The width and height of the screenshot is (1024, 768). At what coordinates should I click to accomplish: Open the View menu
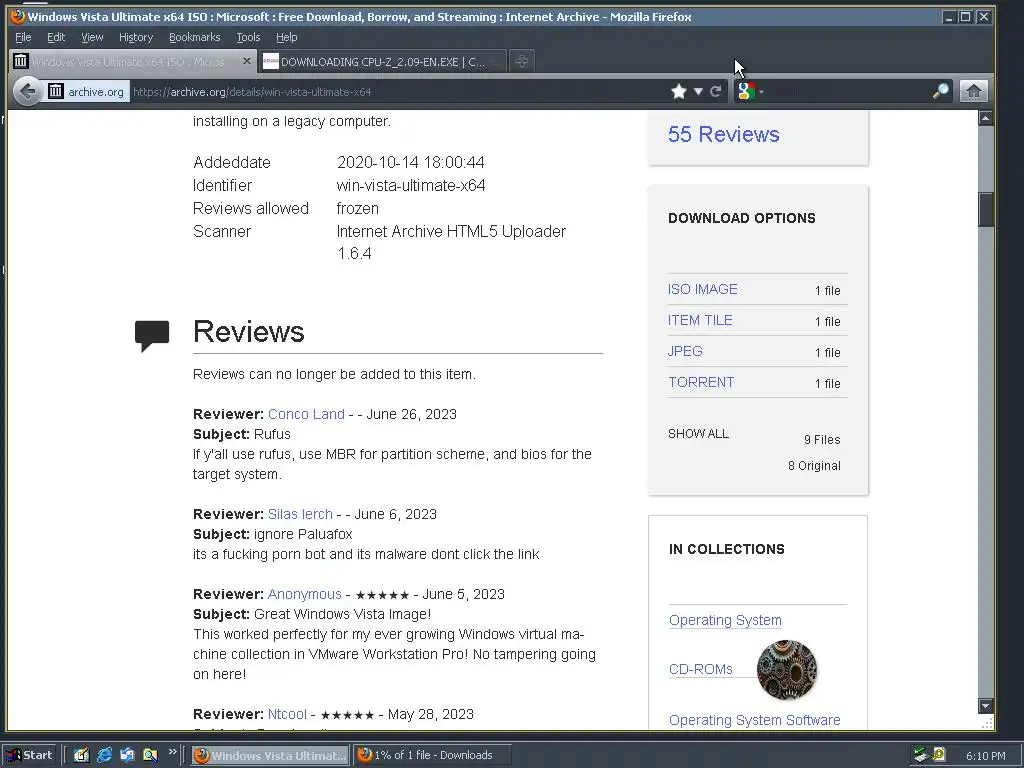coord(92,37)
